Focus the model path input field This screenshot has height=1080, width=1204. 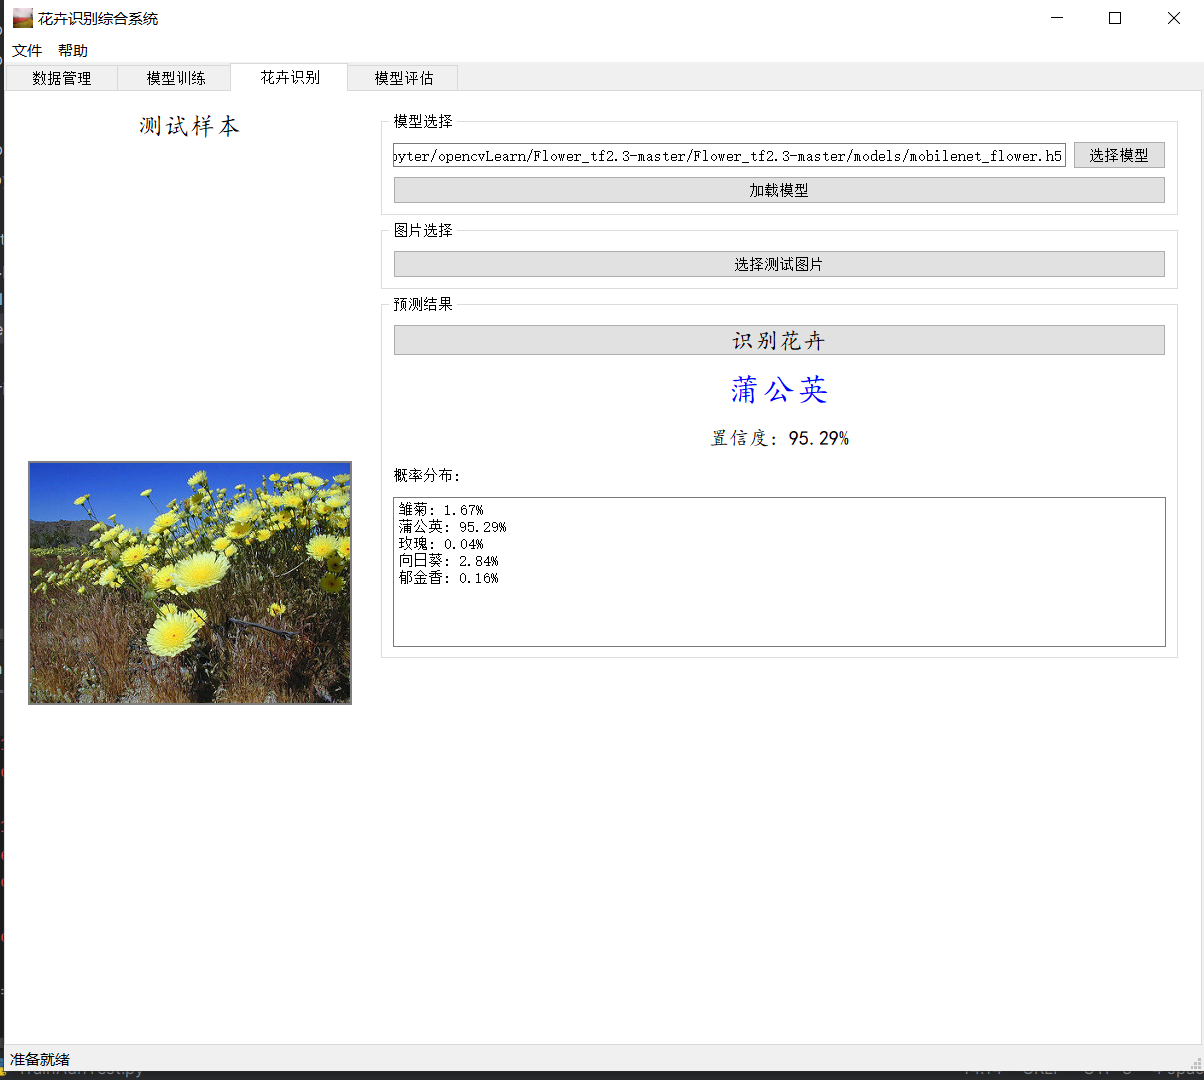coord(729,155)
